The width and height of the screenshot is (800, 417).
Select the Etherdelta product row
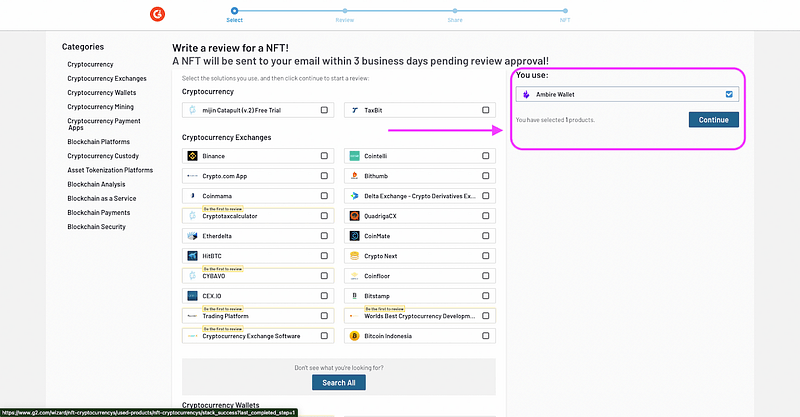pos(258,236)
